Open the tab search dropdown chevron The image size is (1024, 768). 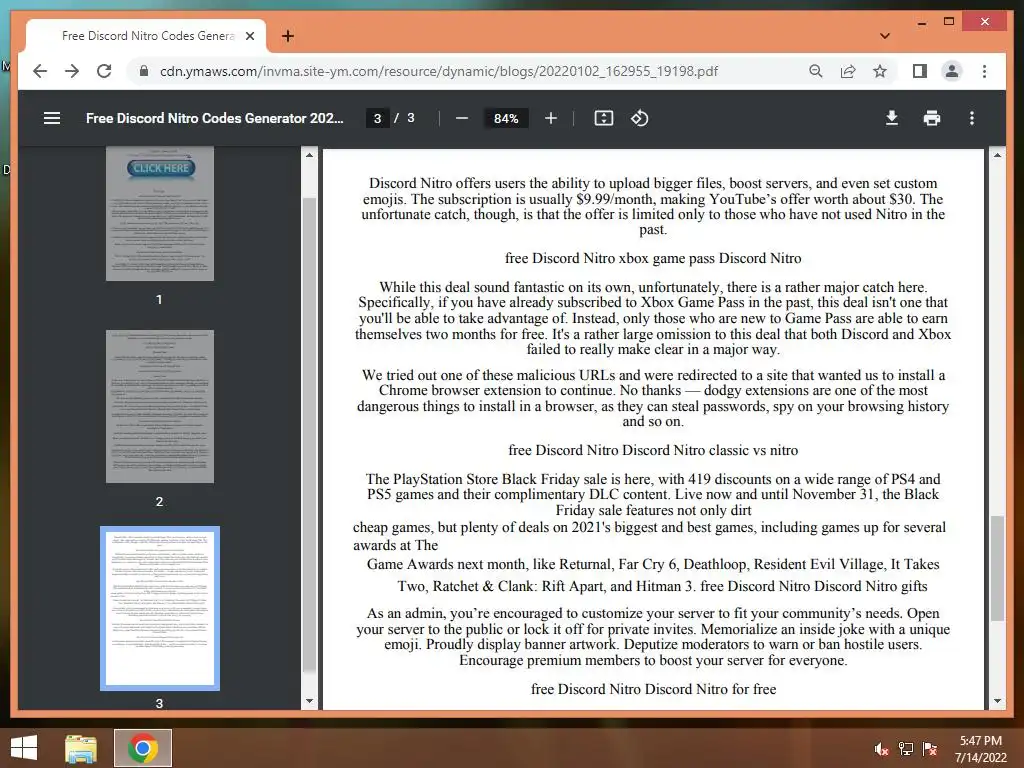click(x=885, y=36)
